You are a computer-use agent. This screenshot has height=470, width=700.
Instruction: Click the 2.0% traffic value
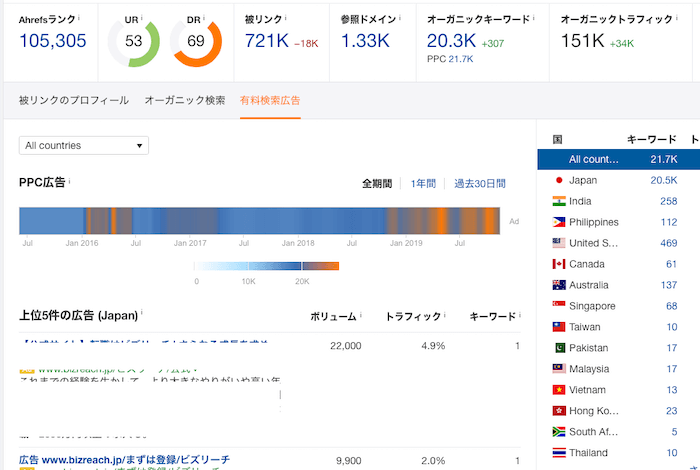click(x=433, y=461)
